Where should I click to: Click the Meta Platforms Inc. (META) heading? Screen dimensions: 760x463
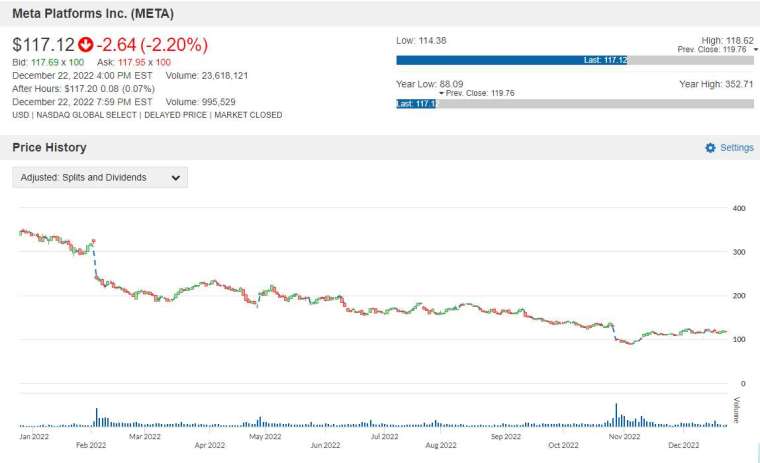coord(93,14)
